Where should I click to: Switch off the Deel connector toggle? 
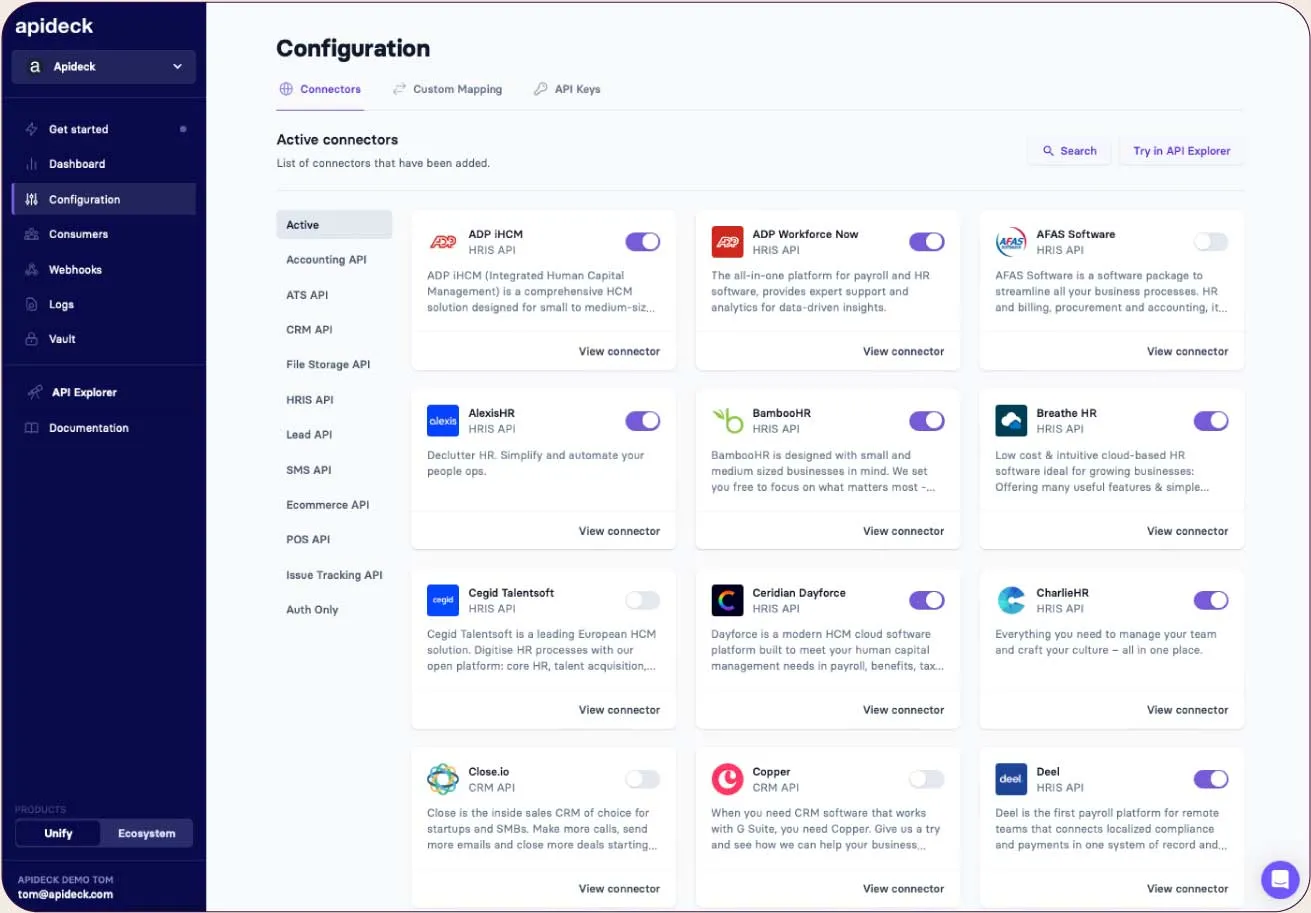[1211, 779]
